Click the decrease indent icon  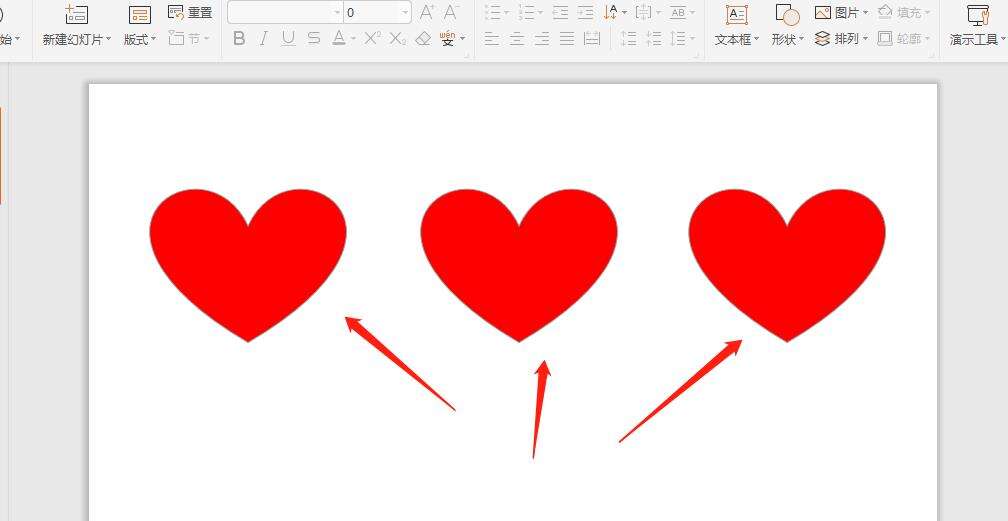tap(561, 12)
